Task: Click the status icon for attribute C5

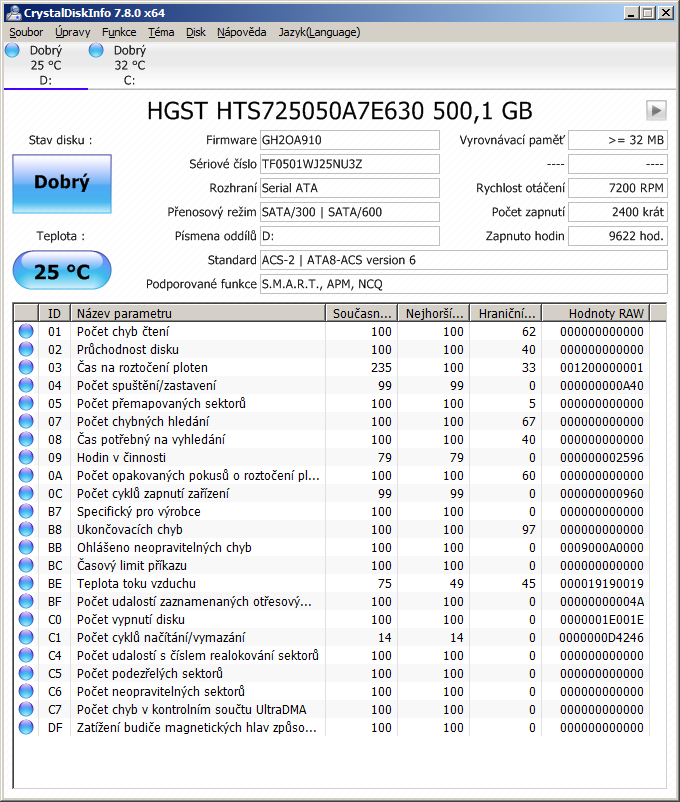Action: click(26, 673)
